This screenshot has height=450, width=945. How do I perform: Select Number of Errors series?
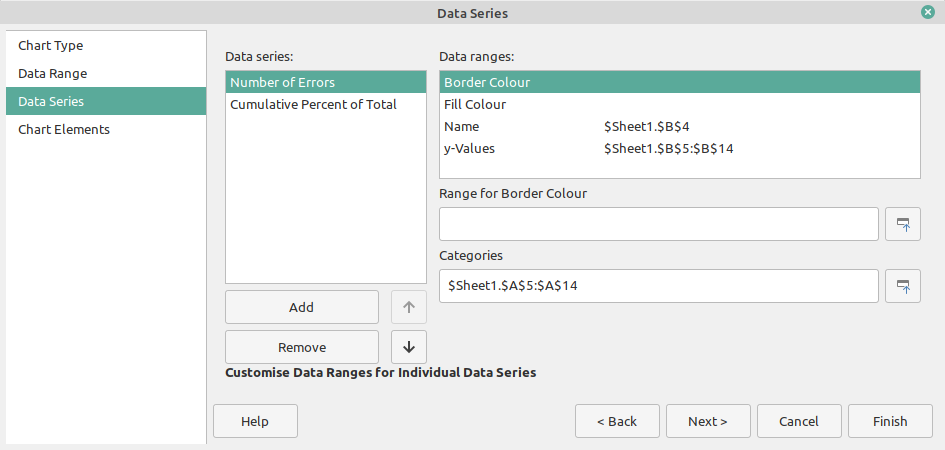[283, 82]
